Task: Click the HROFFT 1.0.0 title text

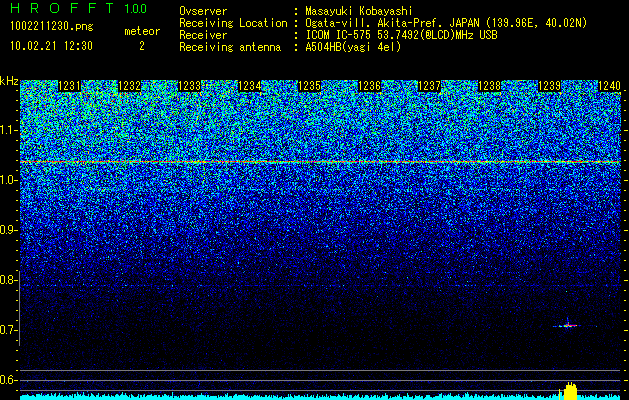Action: (79, 8)
